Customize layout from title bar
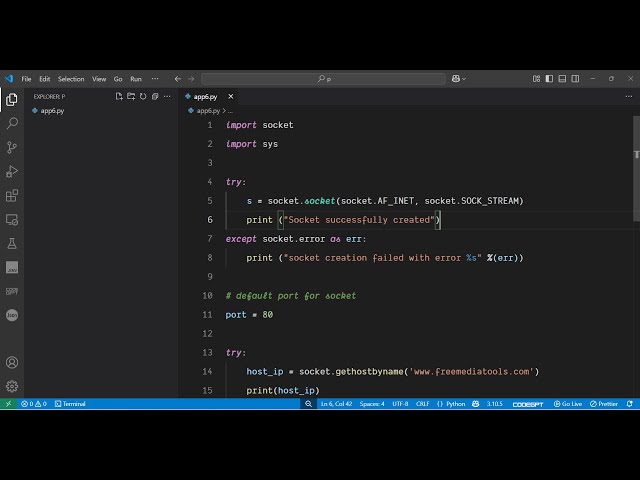This screenshot has height=480, width=640. [536, 79]
